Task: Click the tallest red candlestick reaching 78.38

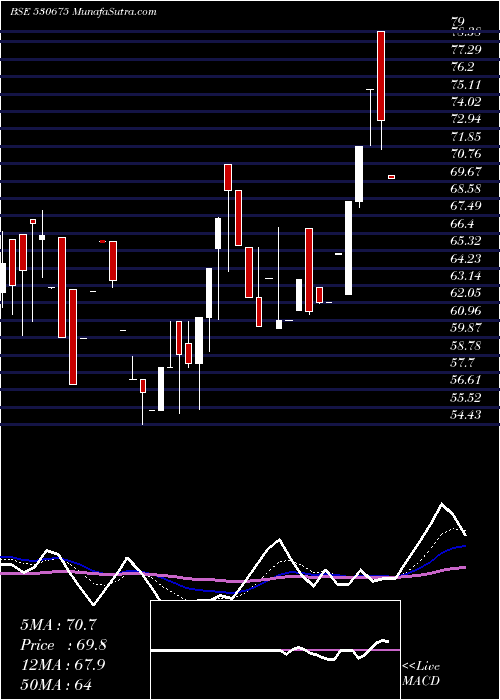Action: [381, 76]
